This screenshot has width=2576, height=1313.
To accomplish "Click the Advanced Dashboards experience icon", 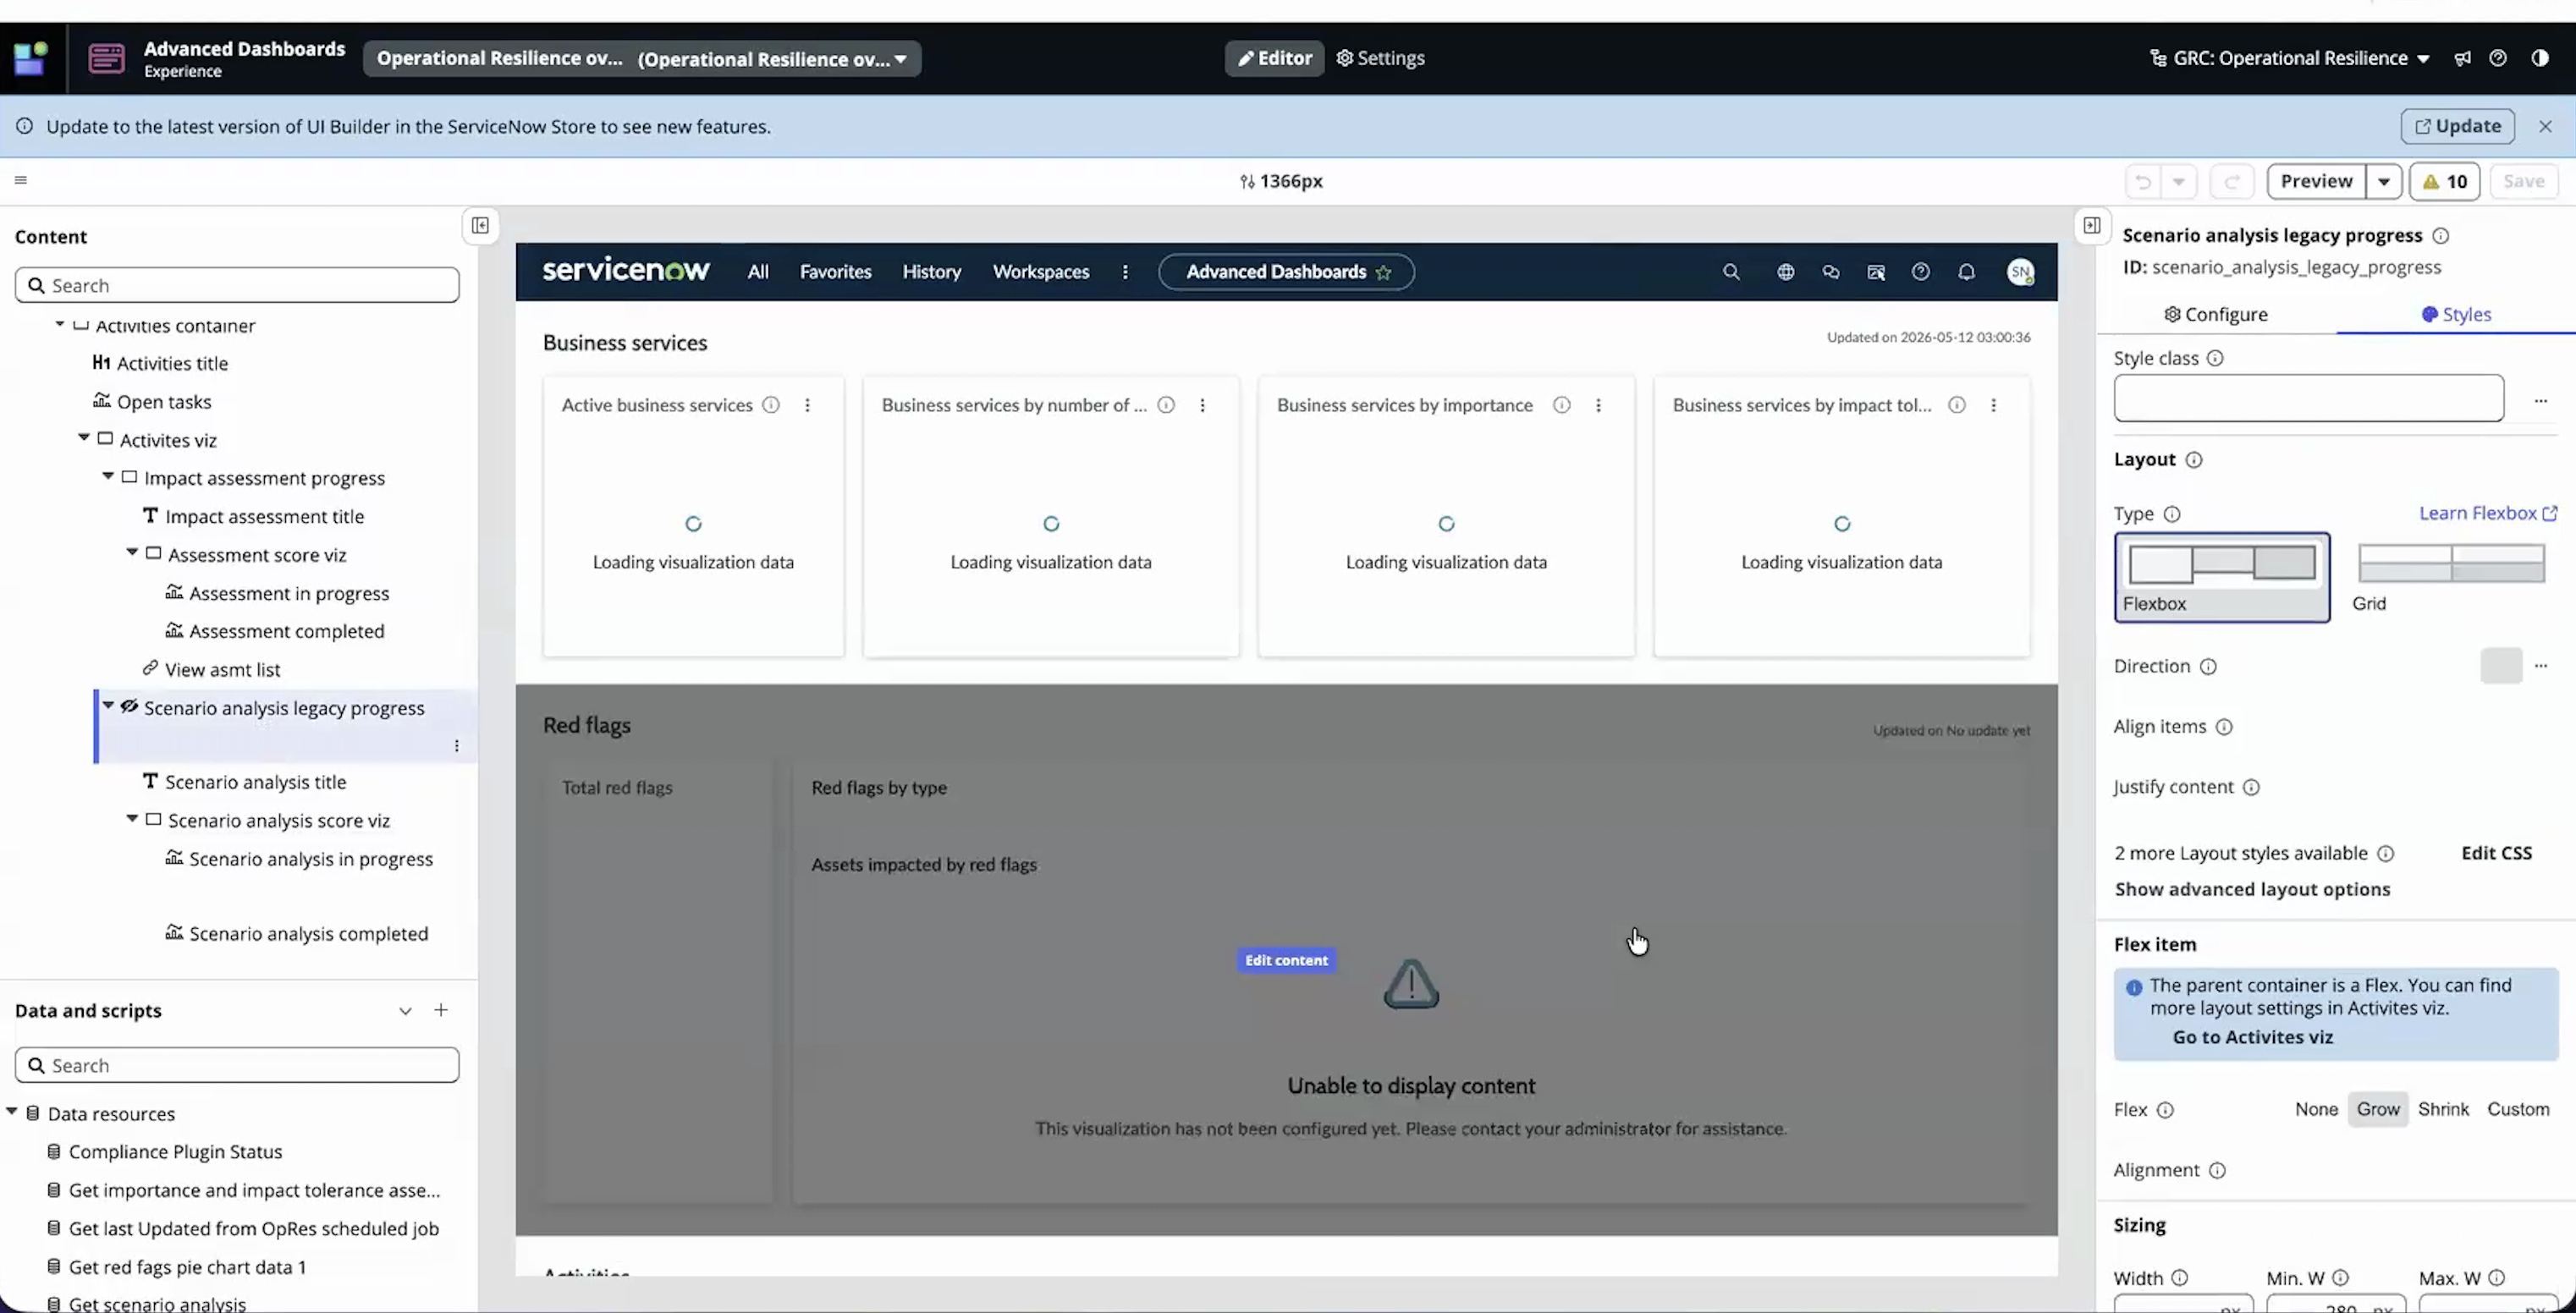I will (106, 58).
